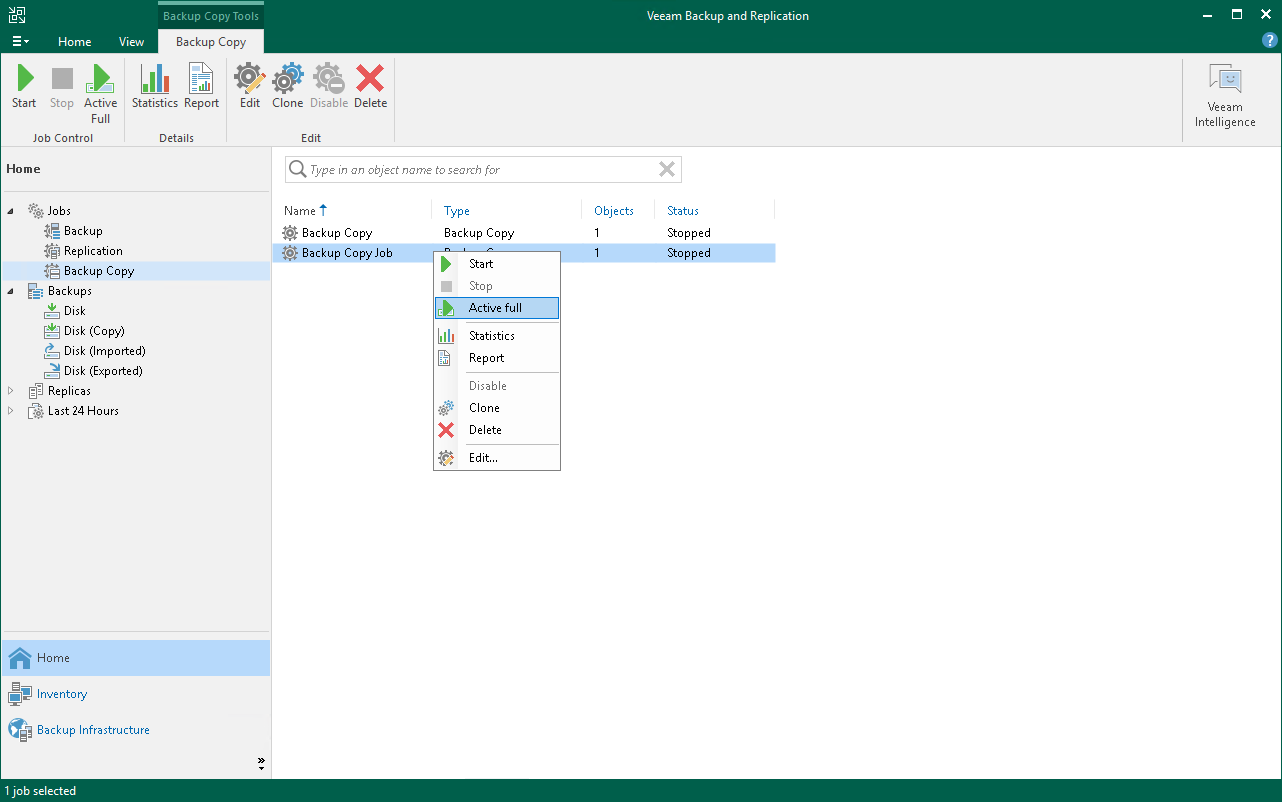Switch to the View ribbon tab
This screenshot has height=802, width=1282.
point(131,42)
